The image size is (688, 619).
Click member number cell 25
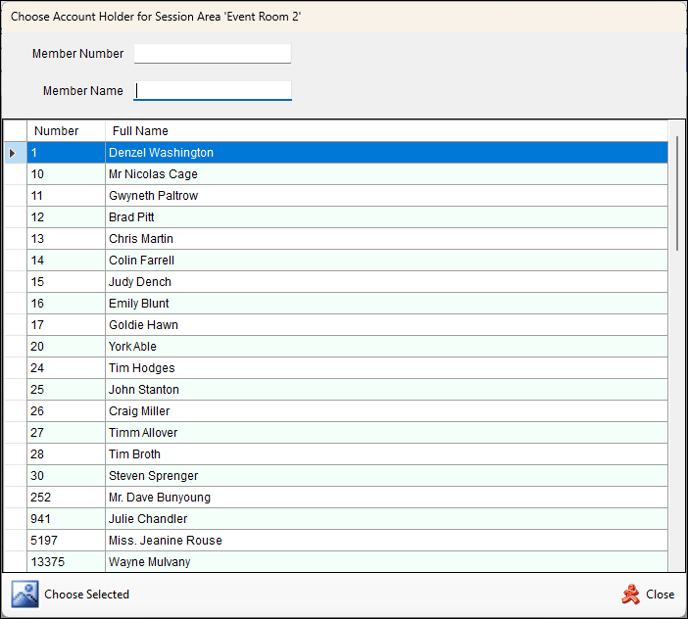point(66,390)
